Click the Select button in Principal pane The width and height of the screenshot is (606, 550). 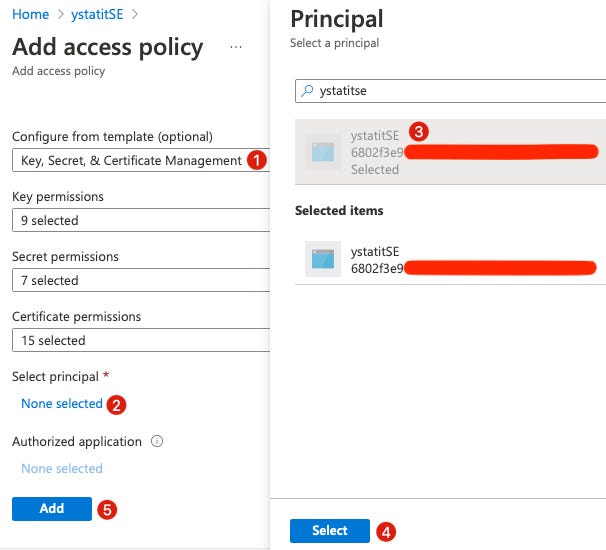click(330, 531)
